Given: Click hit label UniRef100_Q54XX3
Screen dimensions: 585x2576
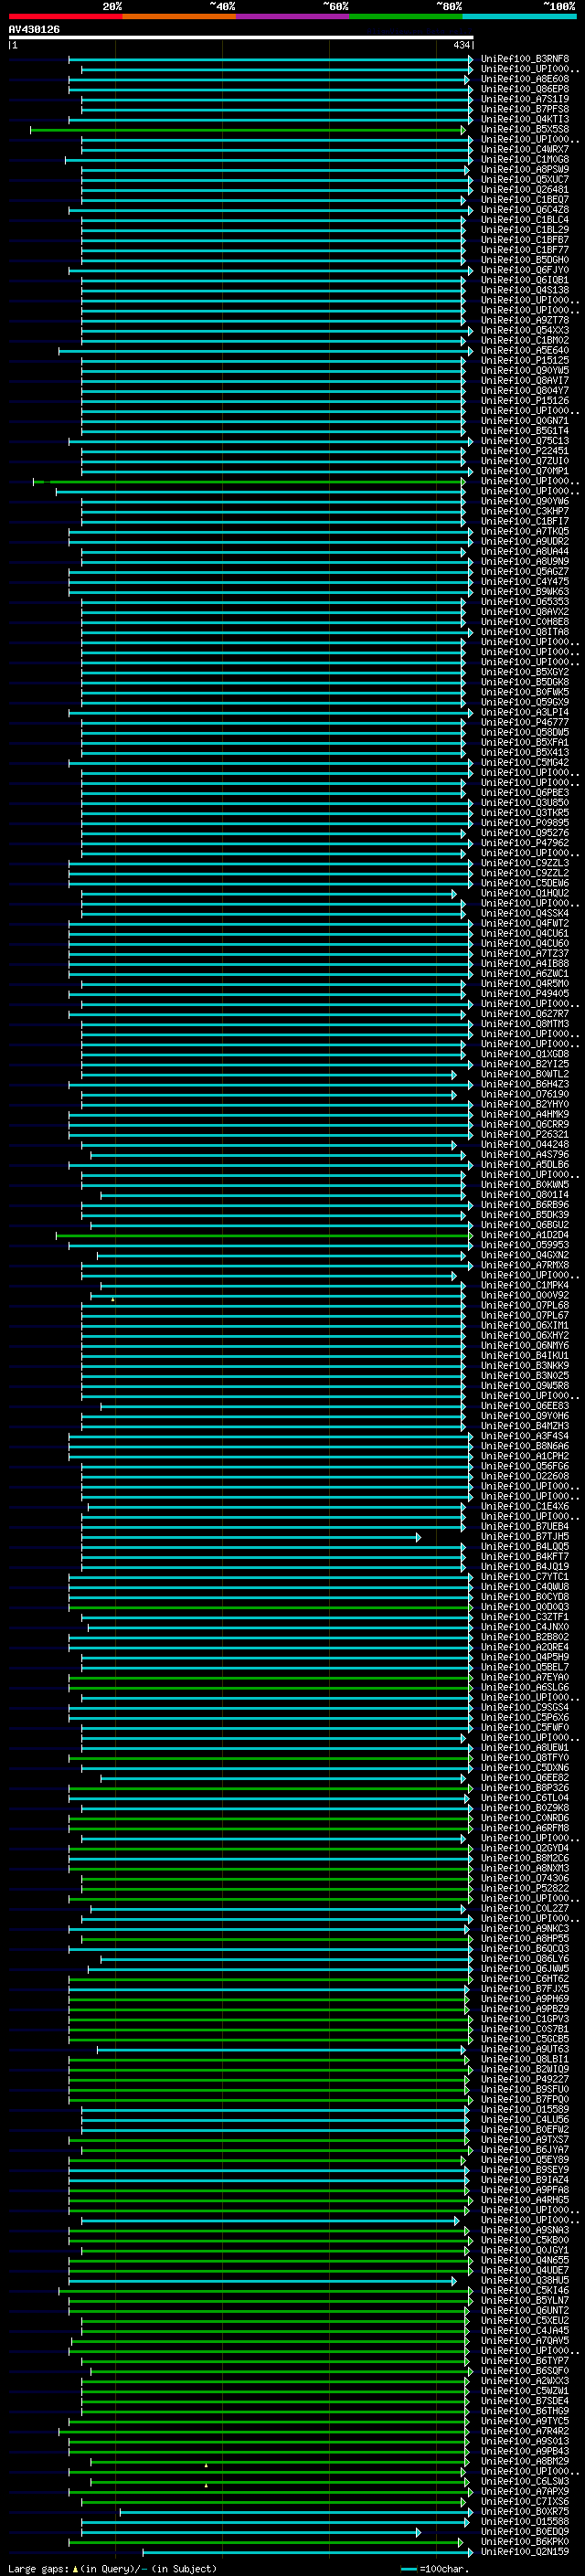Looking at the screenshot, I should click(x=525, y=330).
